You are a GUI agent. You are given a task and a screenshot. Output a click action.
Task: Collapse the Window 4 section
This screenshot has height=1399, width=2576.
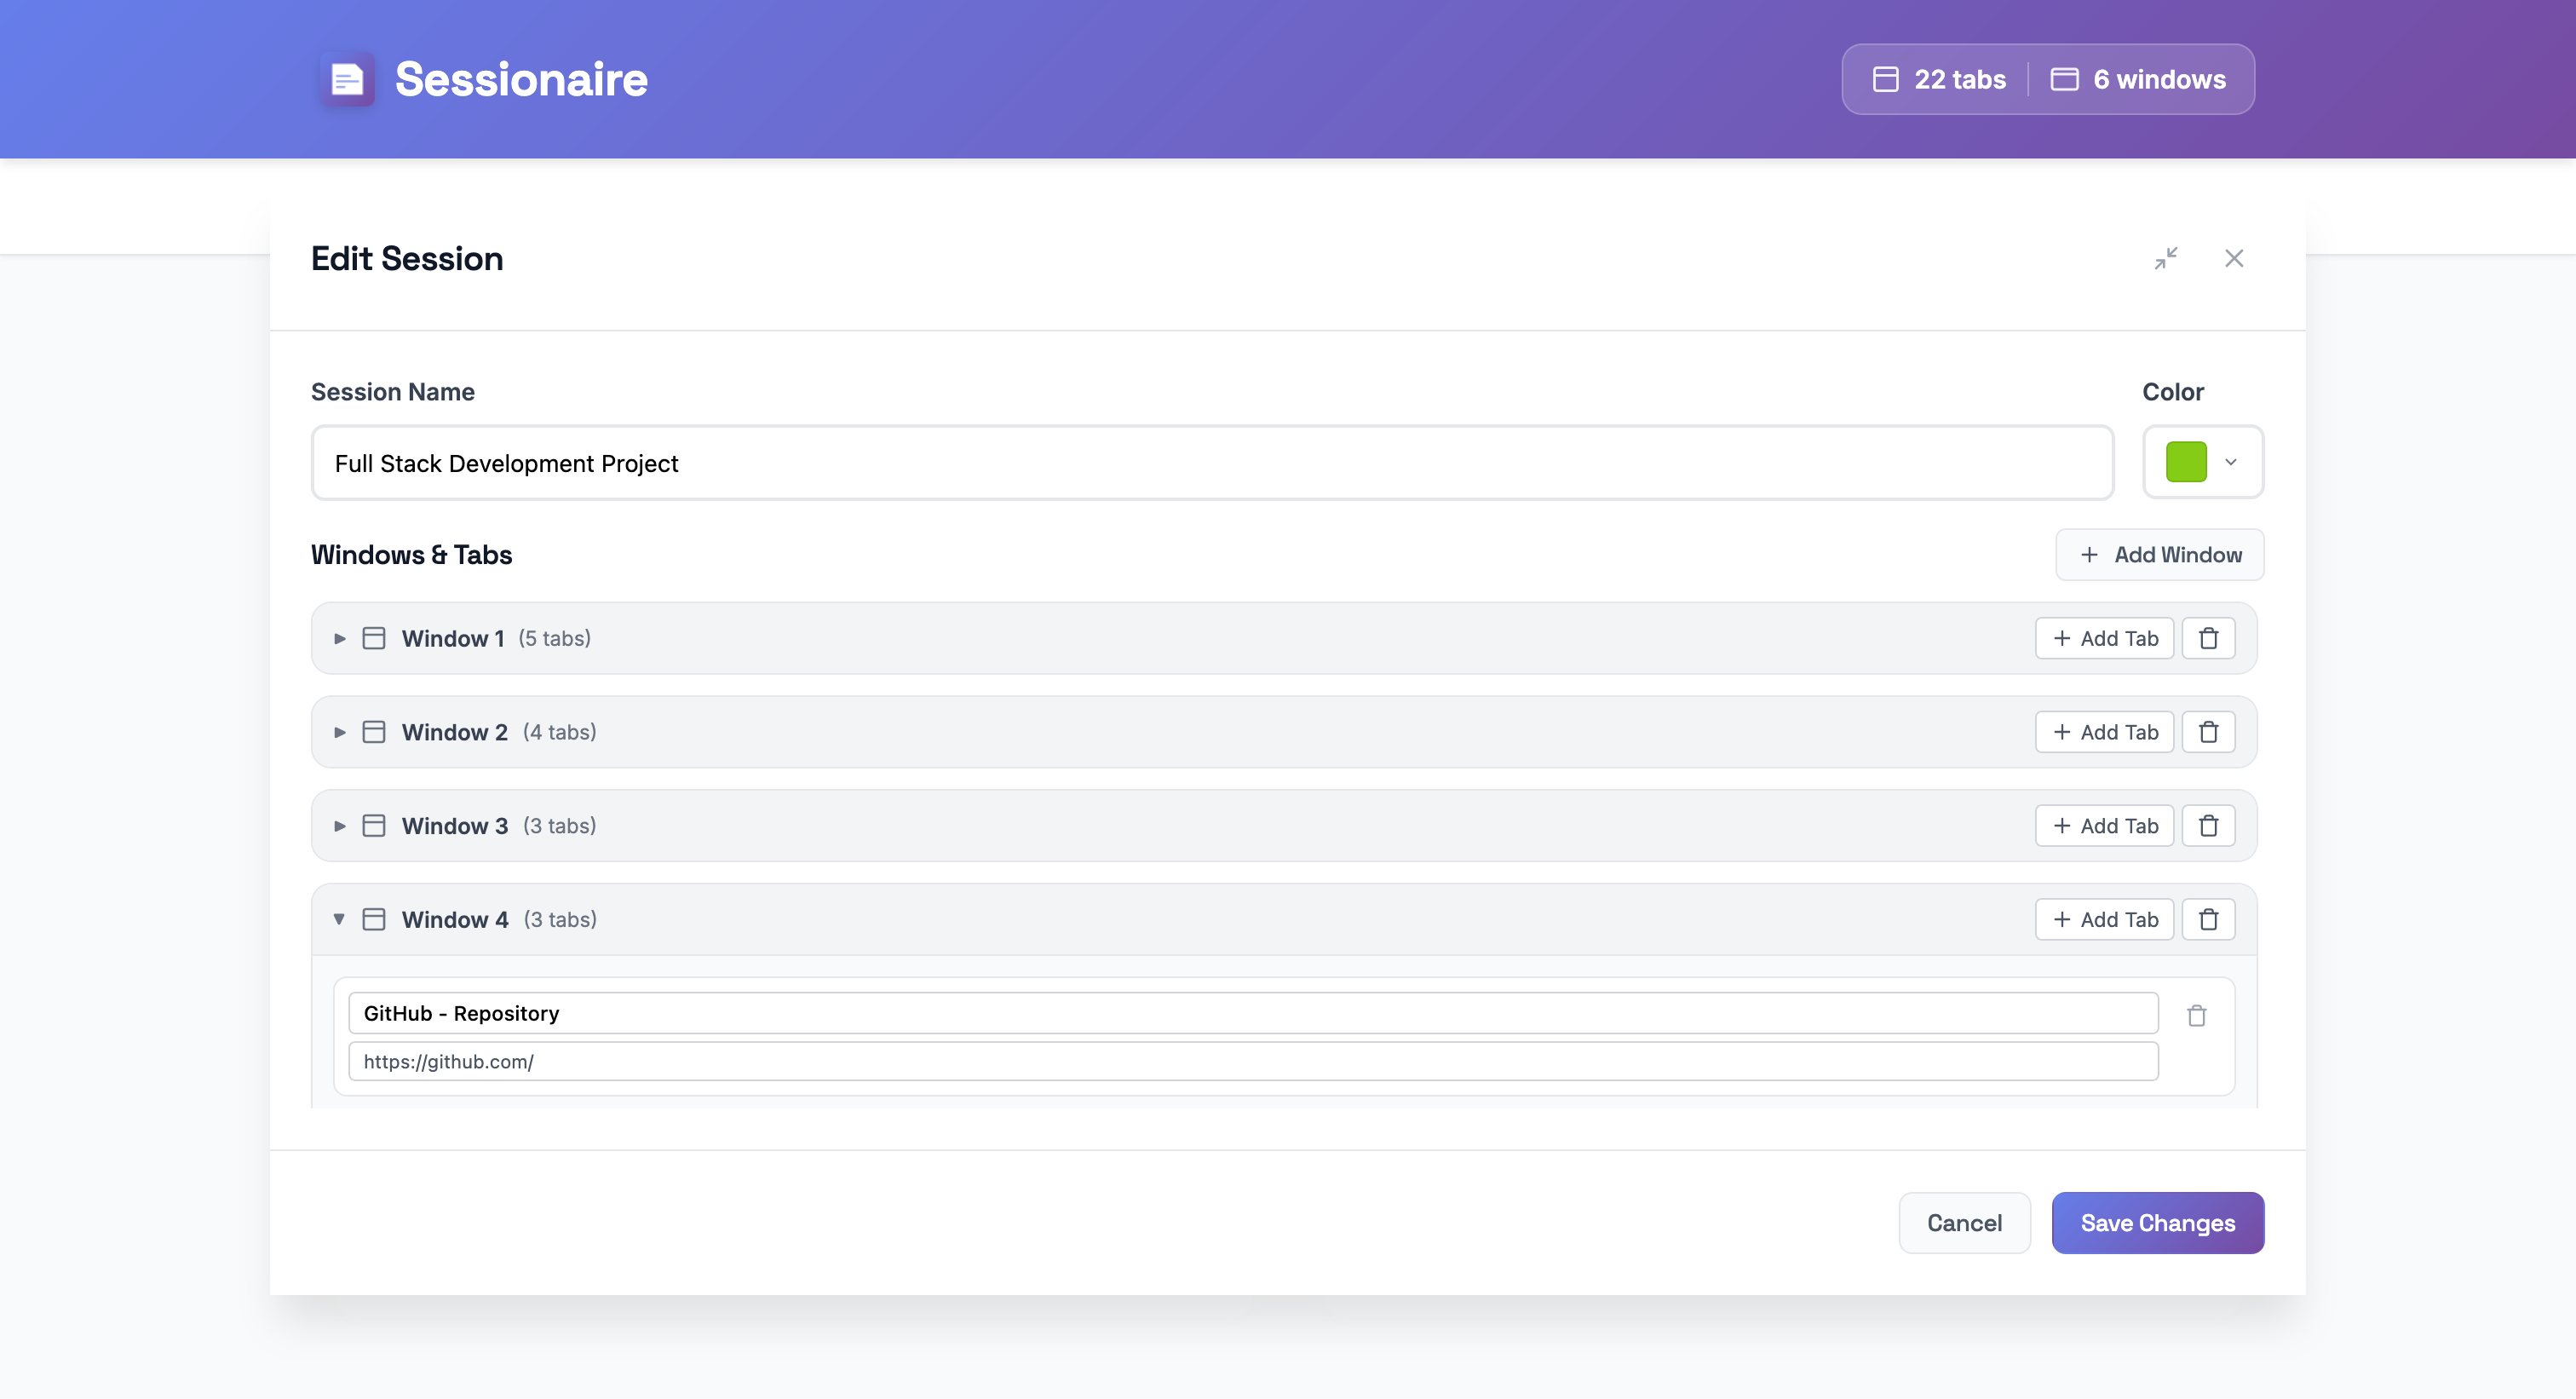pyautogui.click(x=339, y=919)
